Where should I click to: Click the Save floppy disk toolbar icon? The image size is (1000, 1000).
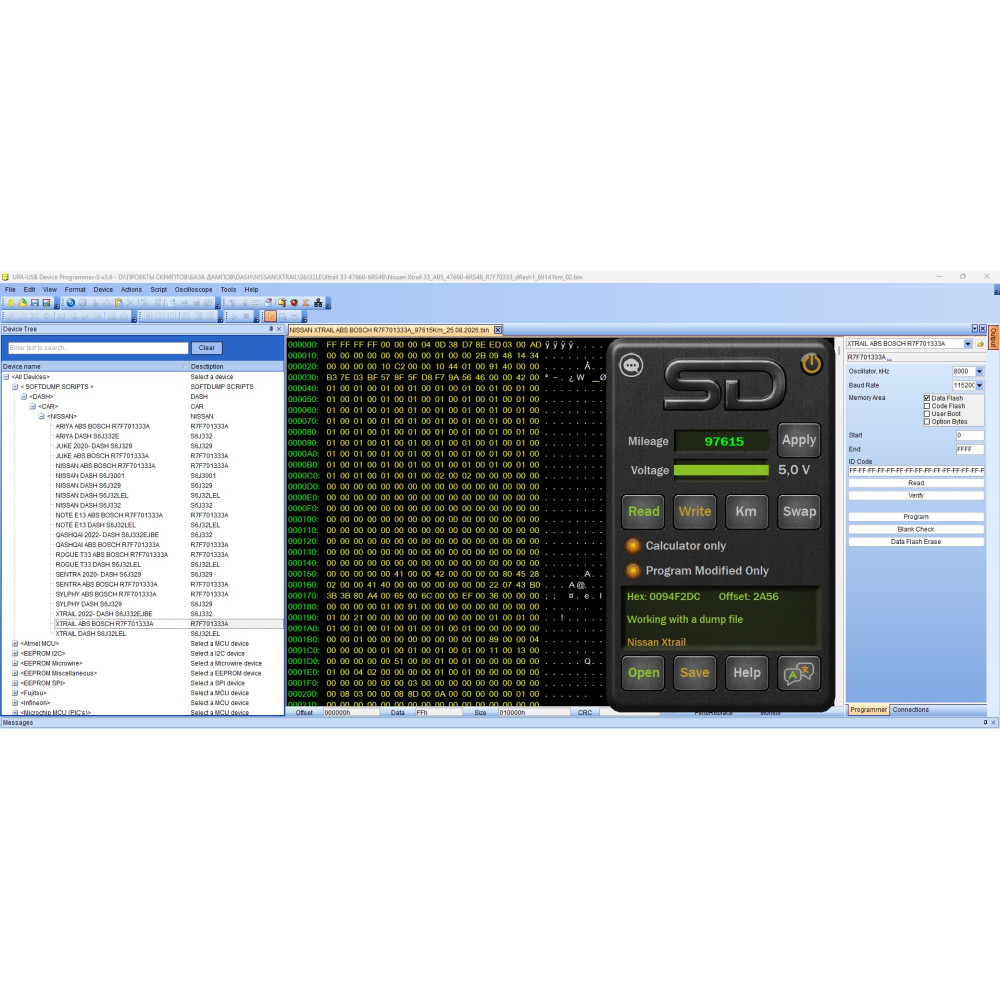tap(34, 303)
